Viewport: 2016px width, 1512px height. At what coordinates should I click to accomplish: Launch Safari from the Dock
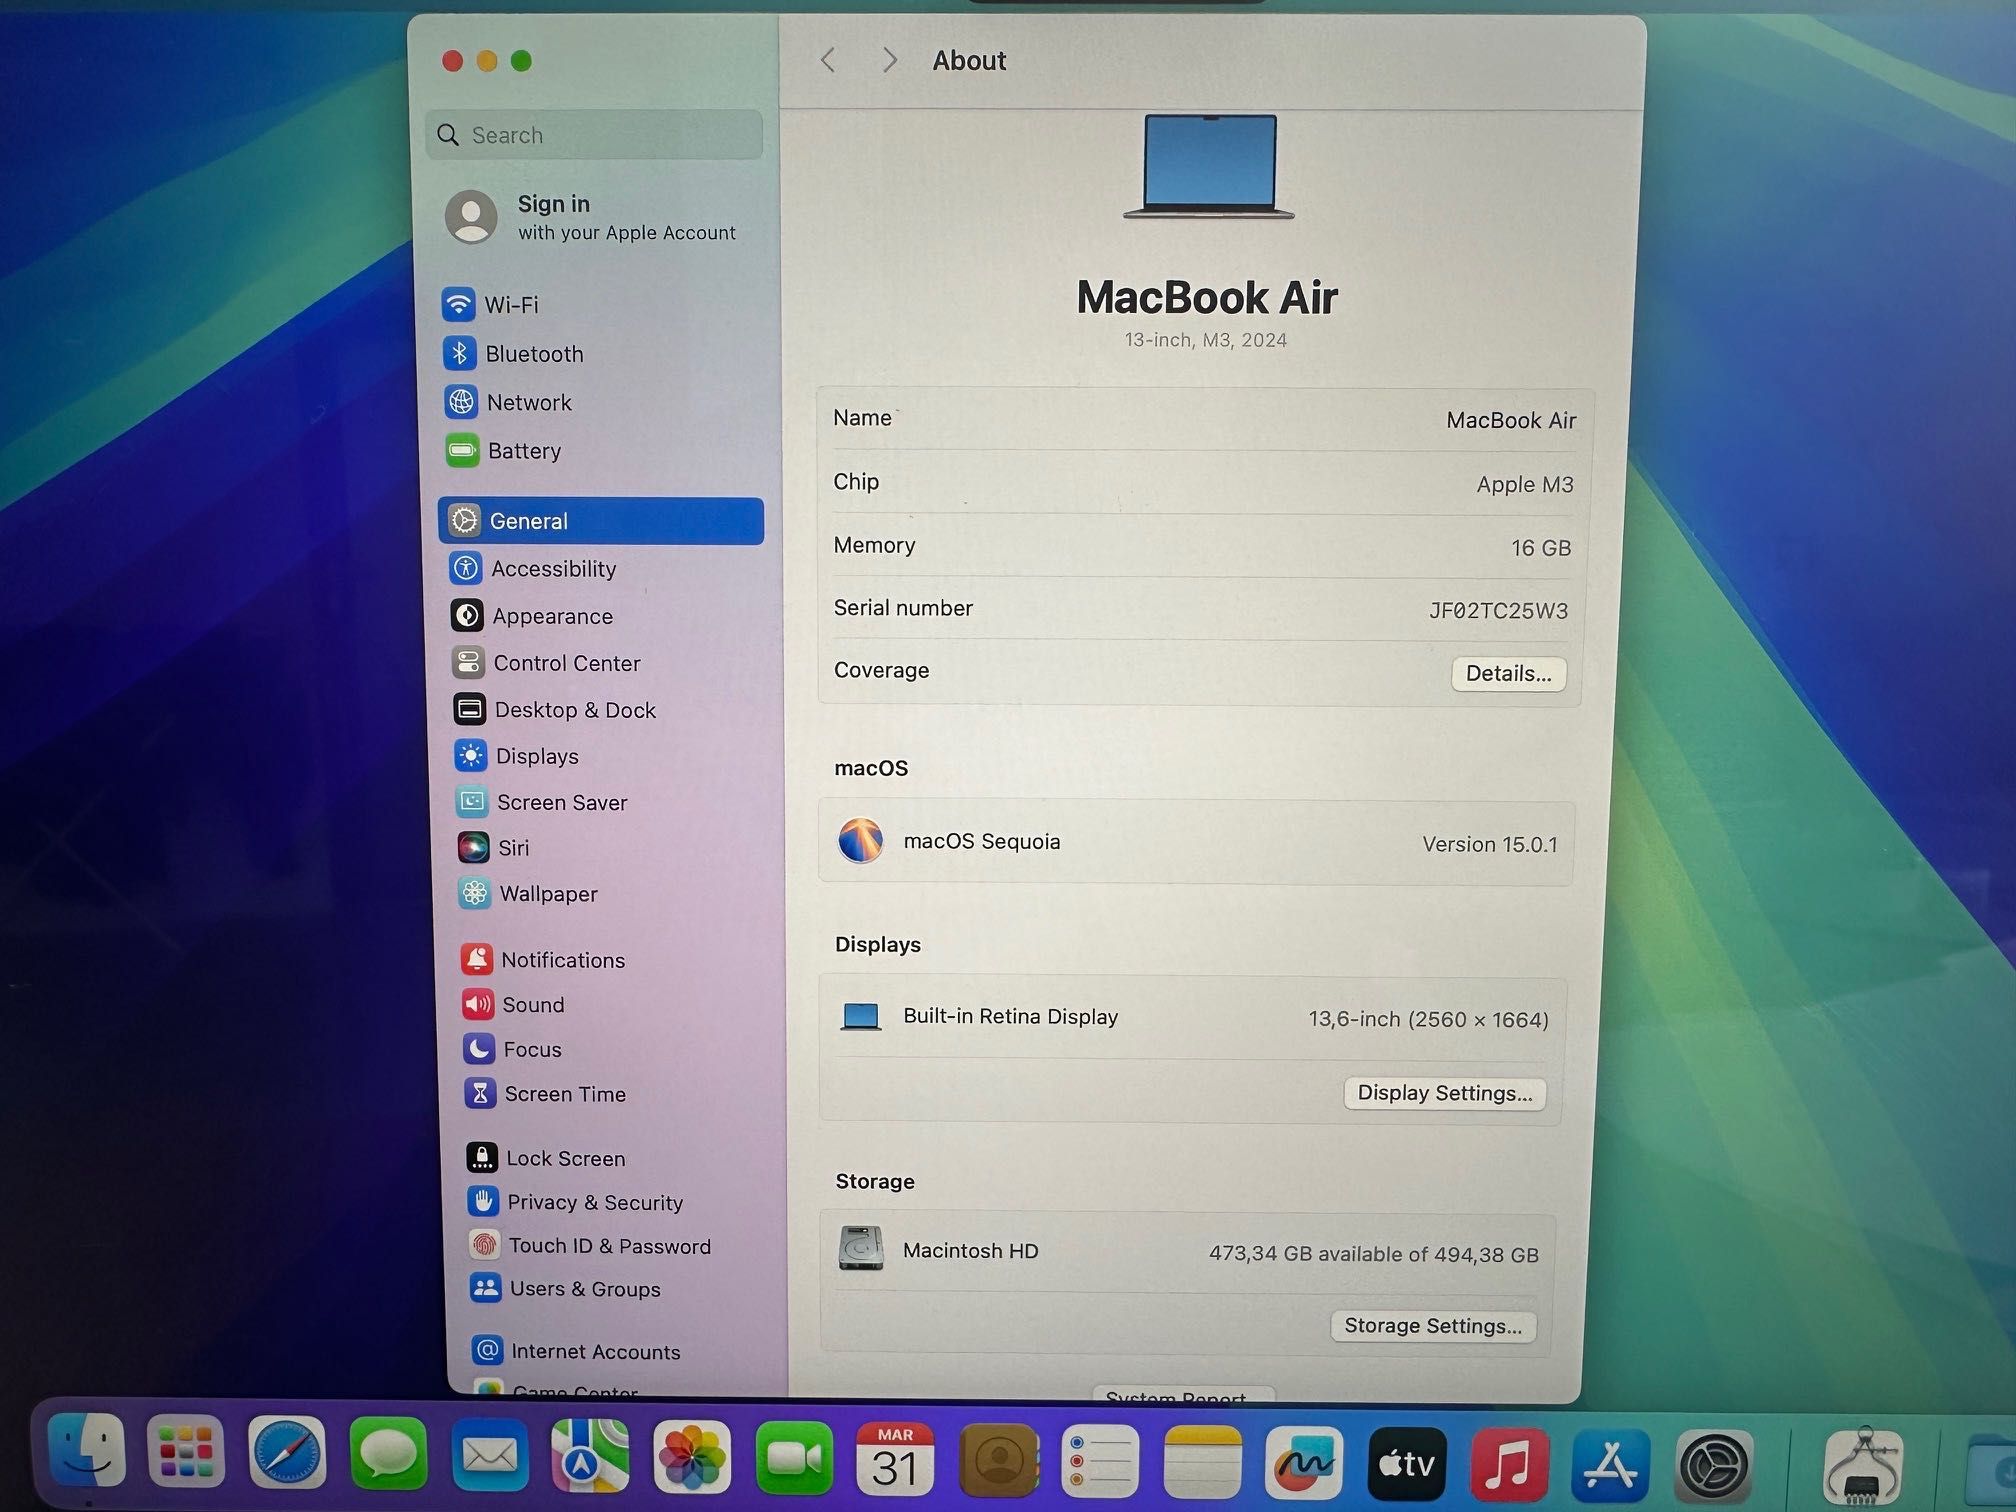(287, 1453)
